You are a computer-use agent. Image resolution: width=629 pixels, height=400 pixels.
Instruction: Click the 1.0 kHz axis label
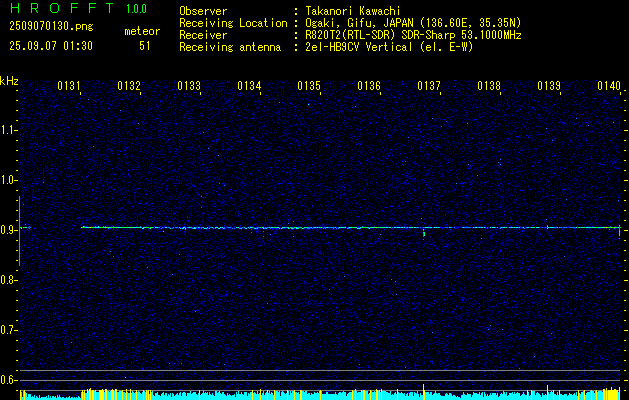(x=8, y=181)
